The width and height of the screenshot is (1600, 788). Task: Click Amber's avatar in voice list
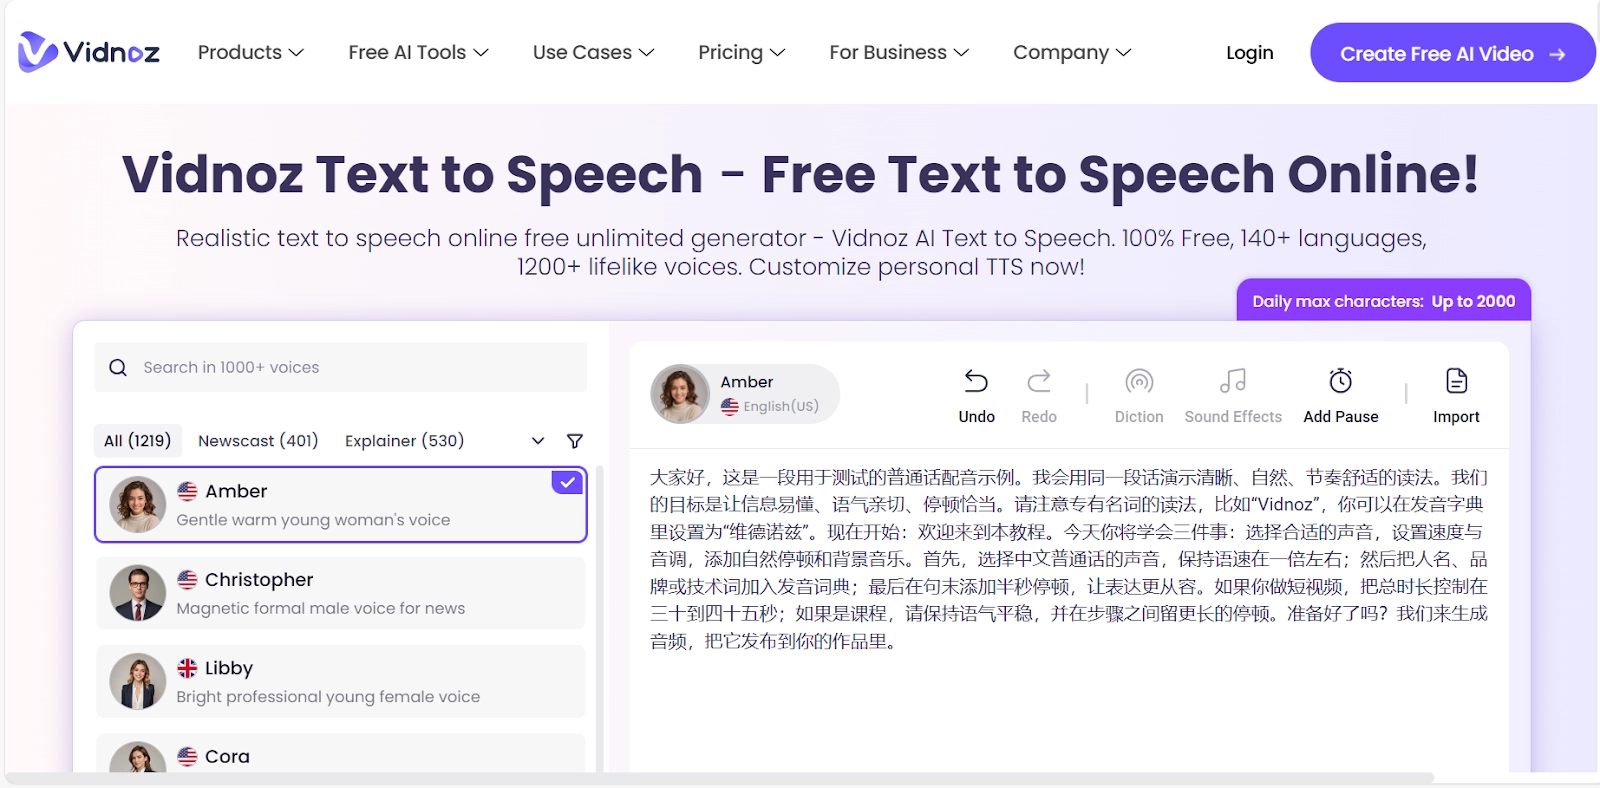click(x=138, y=504)
